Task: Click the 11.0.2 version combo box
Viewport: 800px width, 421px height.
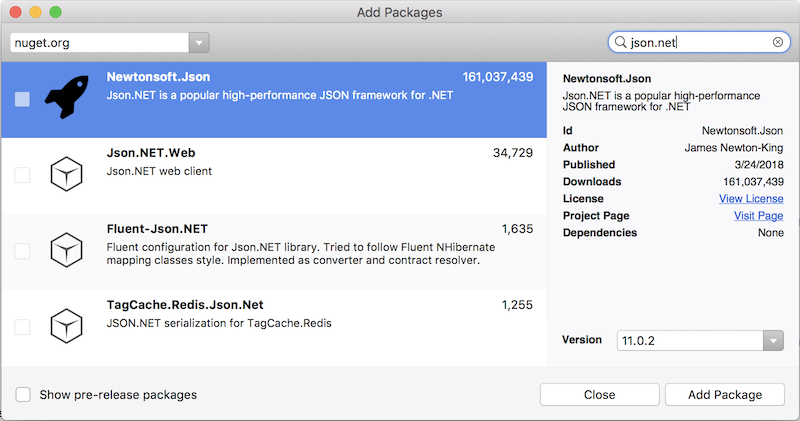Action: click(700, 340)
